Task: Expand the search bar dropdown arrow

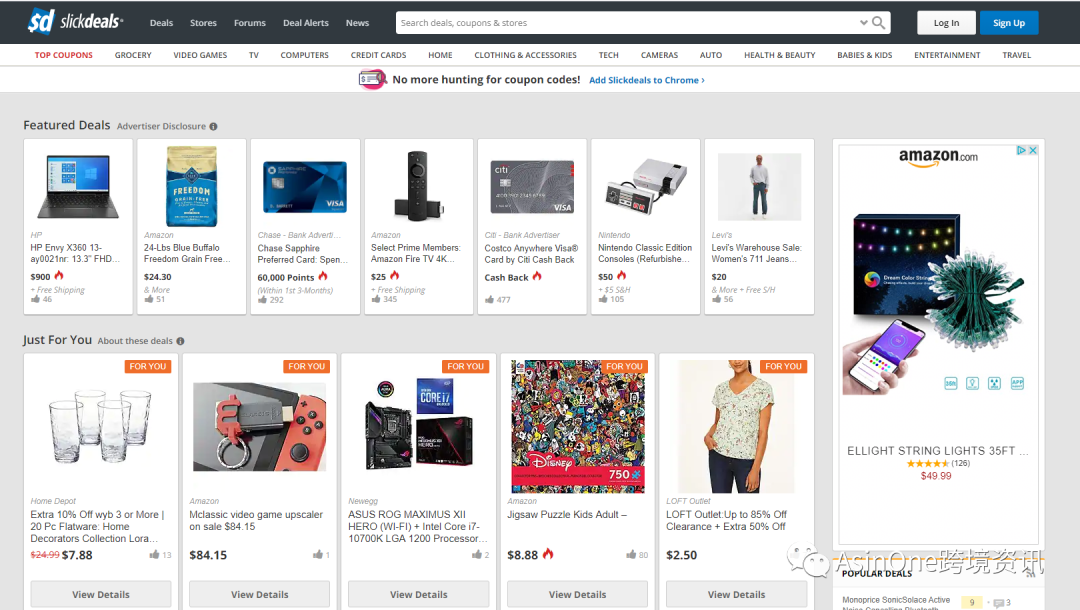Action: tap(864, 23)
